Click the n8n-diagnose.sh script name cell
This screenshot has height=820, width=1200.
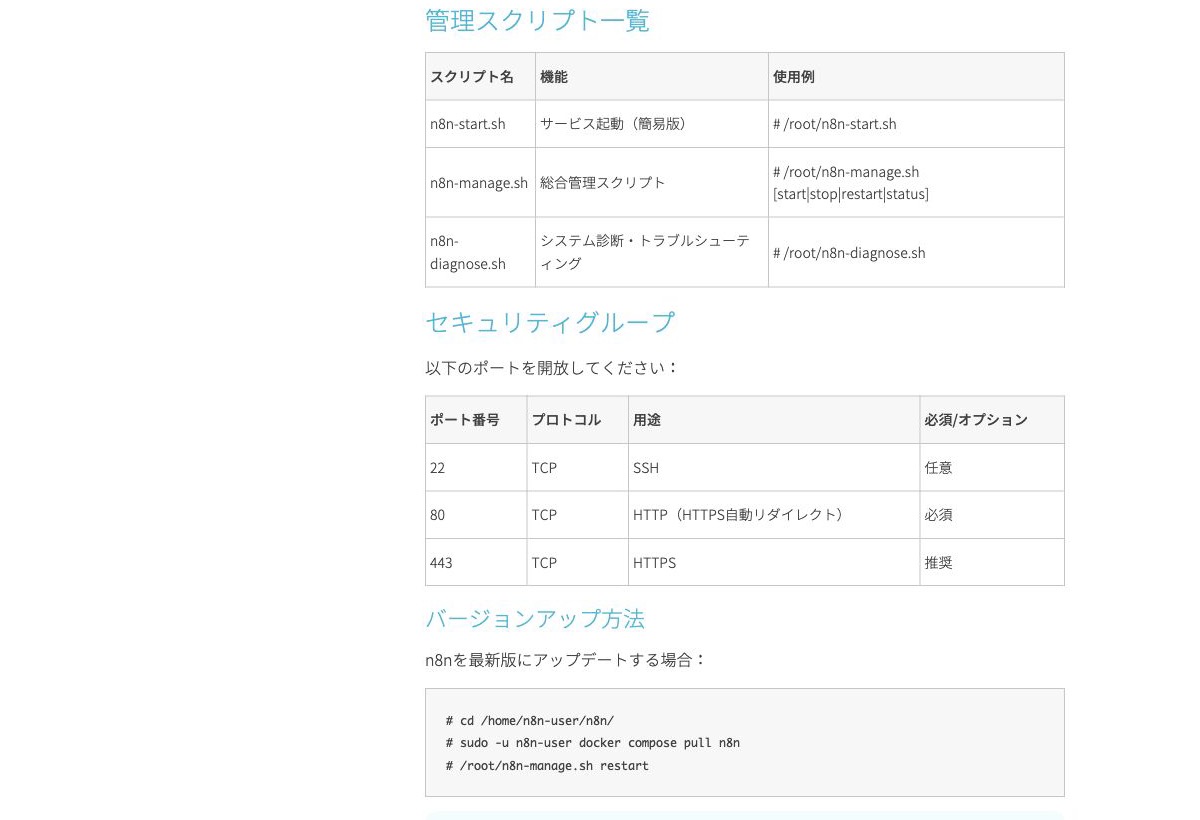[x=480, y=253]
